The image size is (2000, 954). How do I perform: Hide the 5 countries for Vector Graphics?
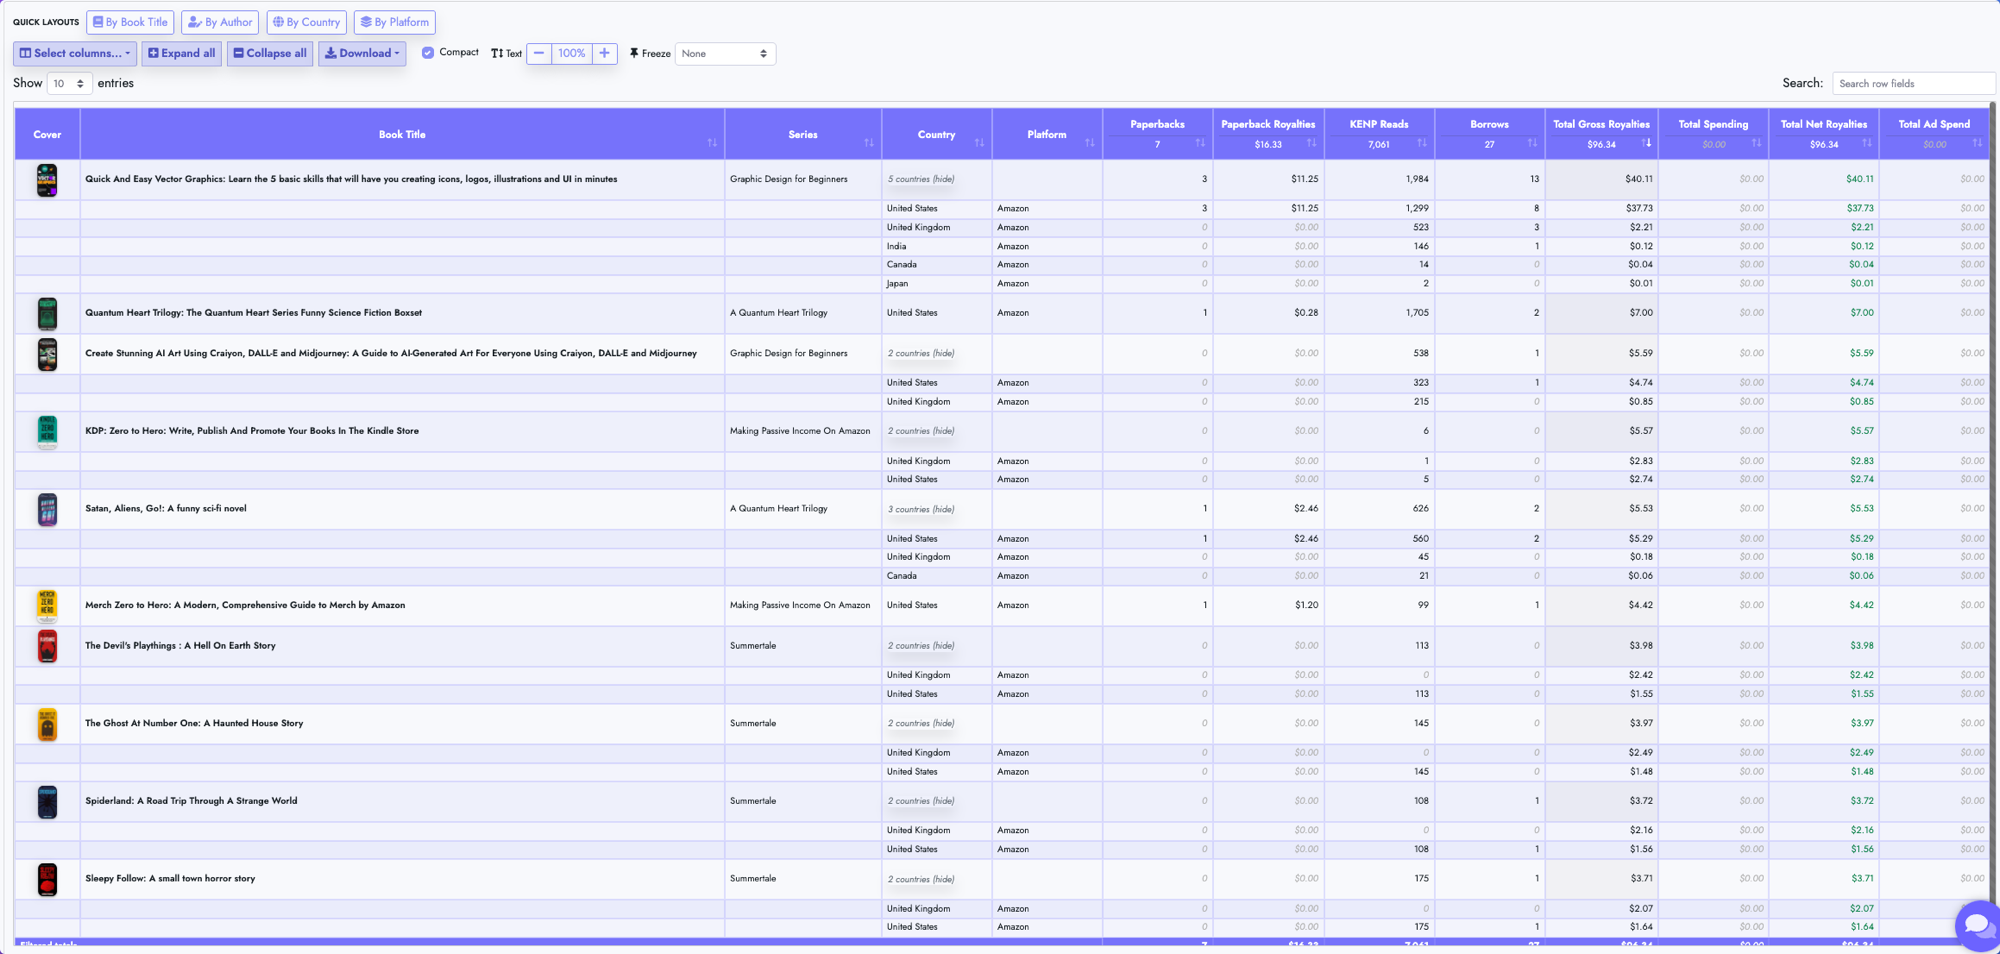tap(921, 179)
